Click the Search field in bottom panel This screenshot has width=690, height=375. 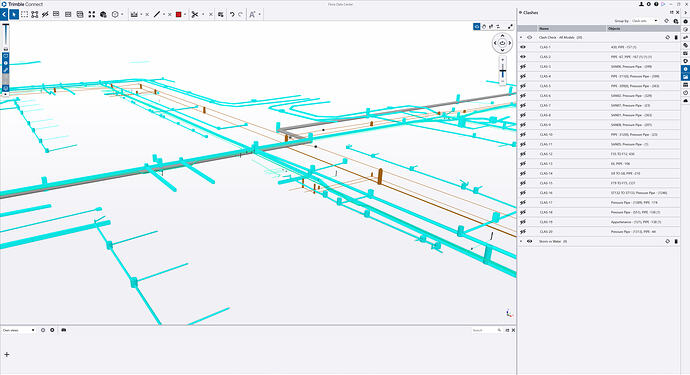(x=487, y=330)
